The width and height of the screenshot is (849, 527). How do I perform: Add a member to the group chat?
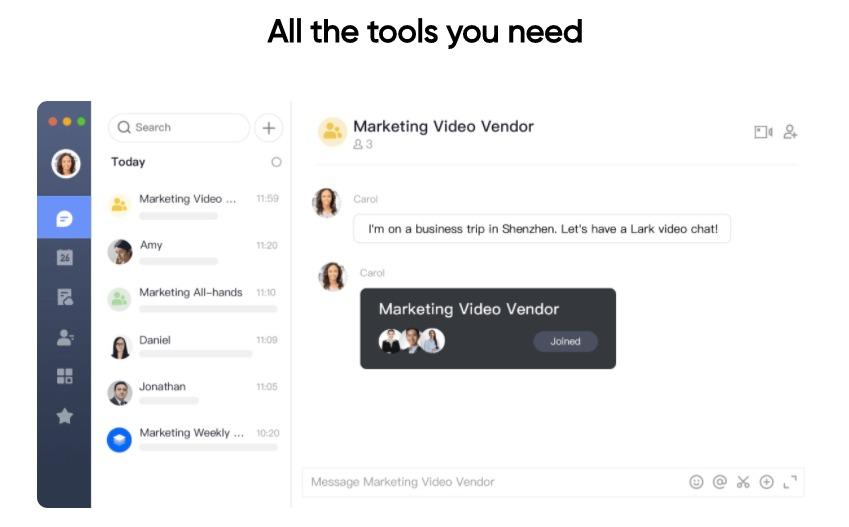click(x=790, y=132)
